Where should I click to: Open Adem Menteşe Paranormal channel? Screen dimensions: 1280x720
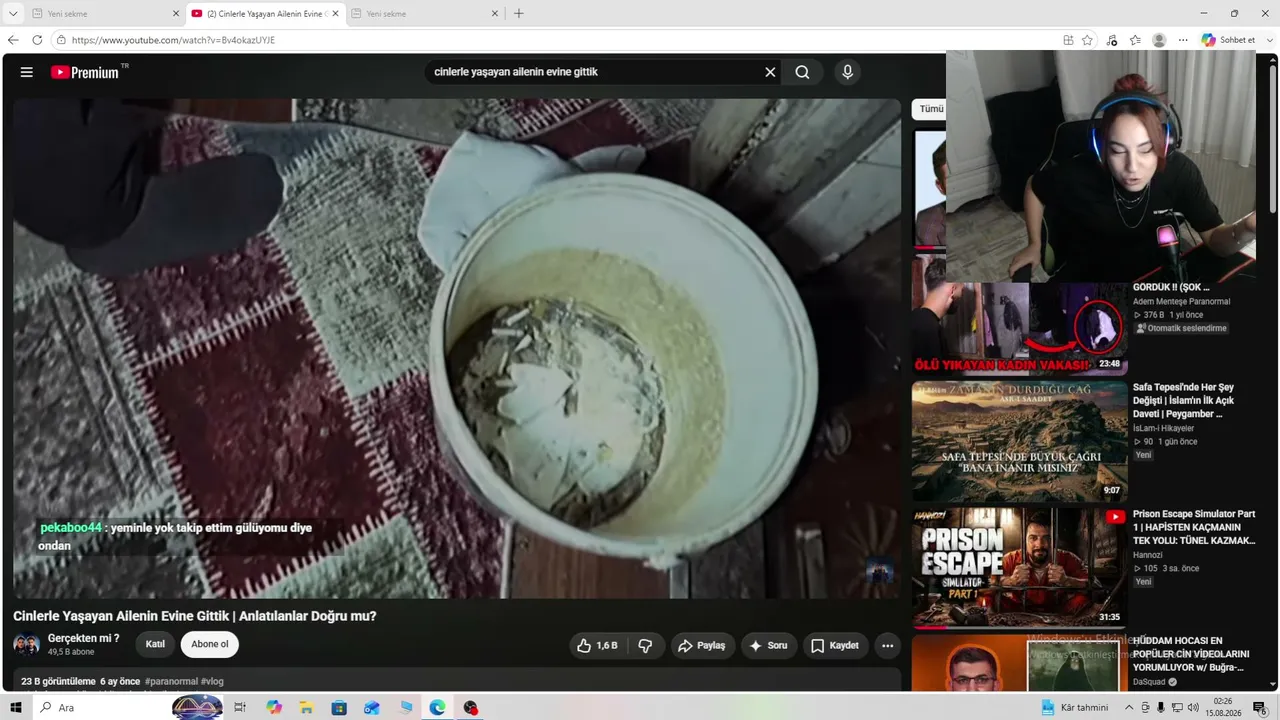pos(1182,301)
